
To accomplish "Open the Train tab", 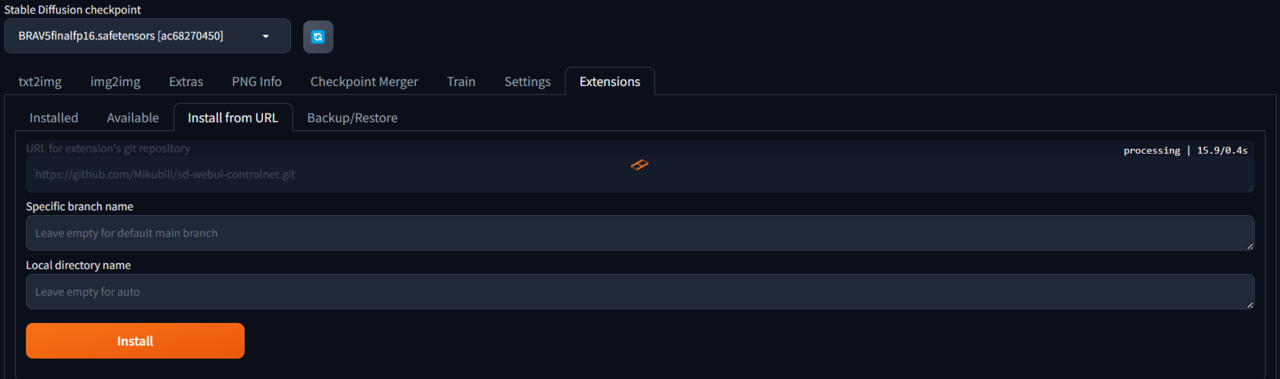I will click(x=461, y=82).
